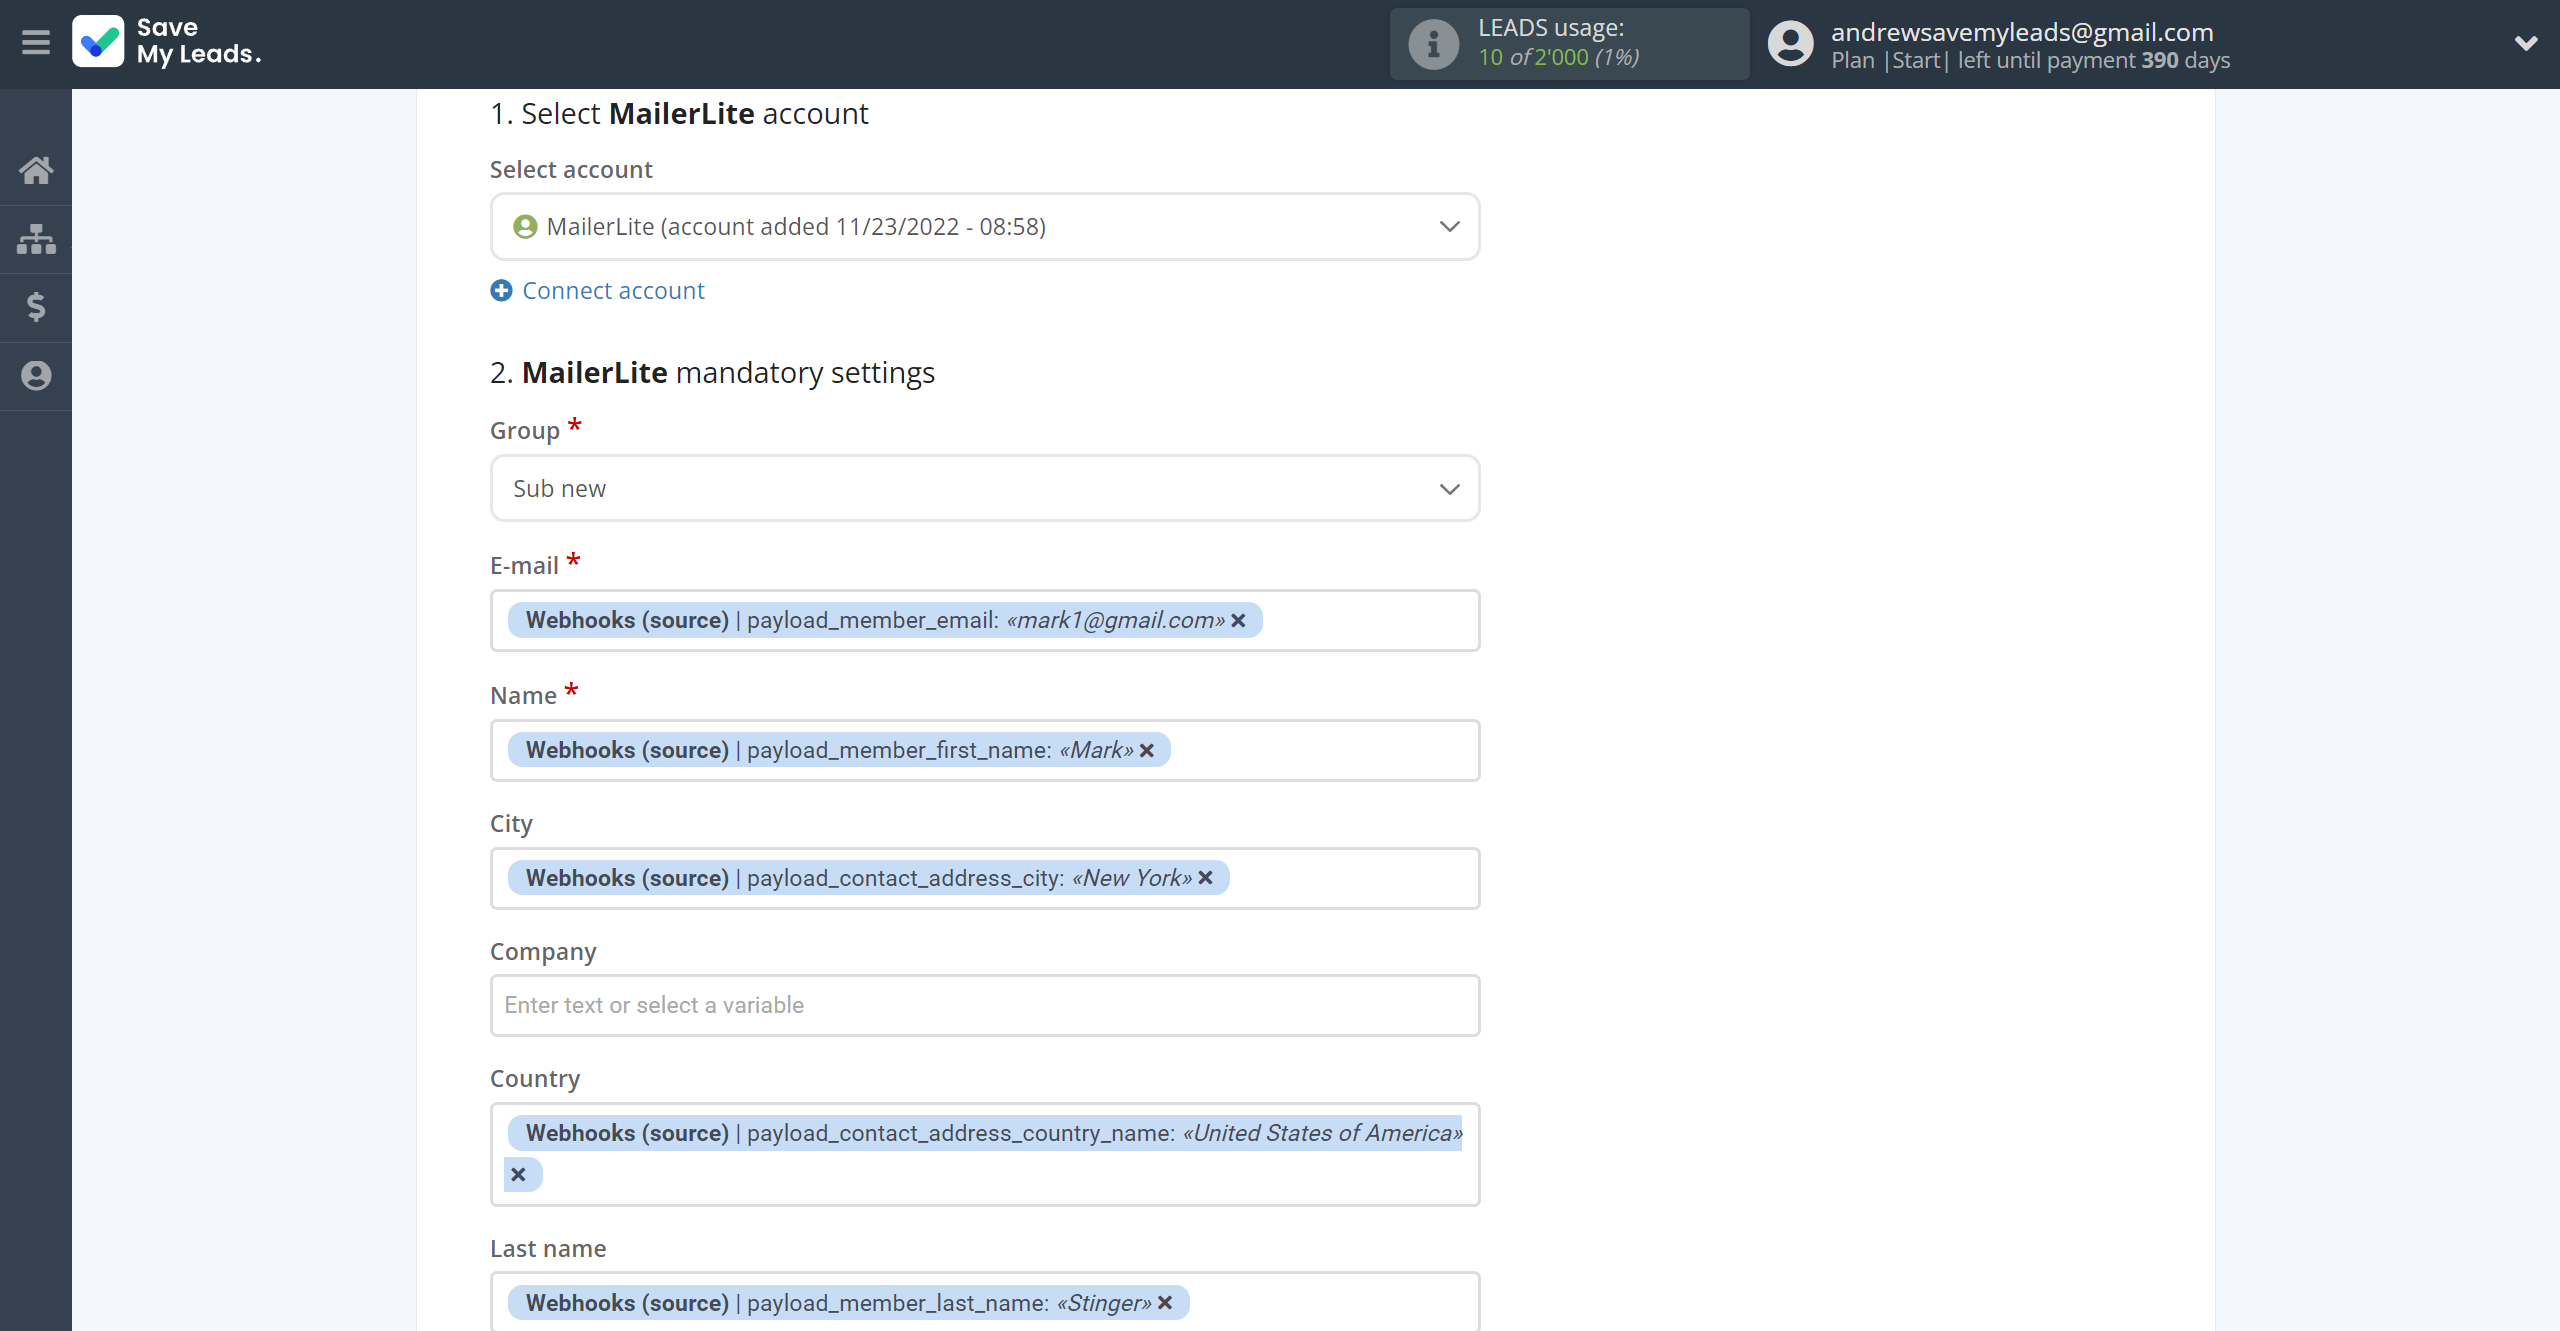Click the Plan Start payment days text
The width and height of the screenshot is (2560, 1331).
click(2030, 61)
